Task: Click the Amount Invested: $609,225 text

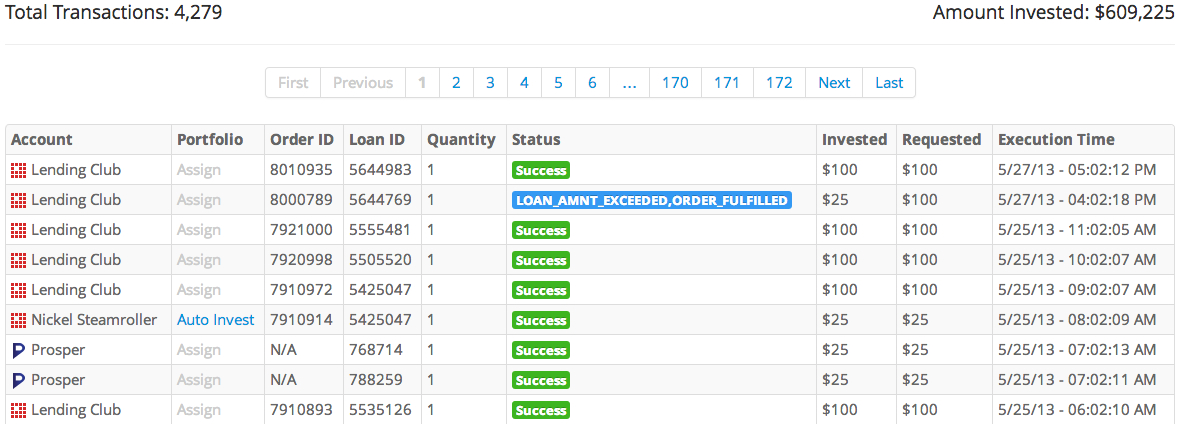Action: pos(1054,14)
